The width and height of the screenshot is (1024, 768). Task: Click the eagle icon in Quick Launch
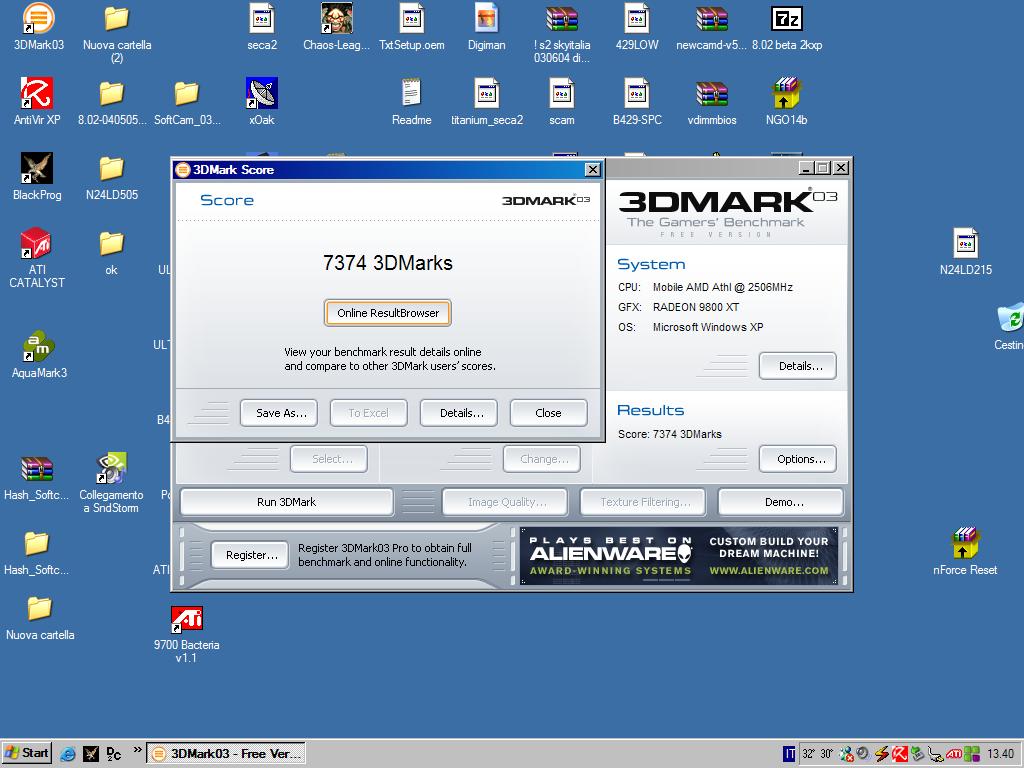tap(91, 754)
